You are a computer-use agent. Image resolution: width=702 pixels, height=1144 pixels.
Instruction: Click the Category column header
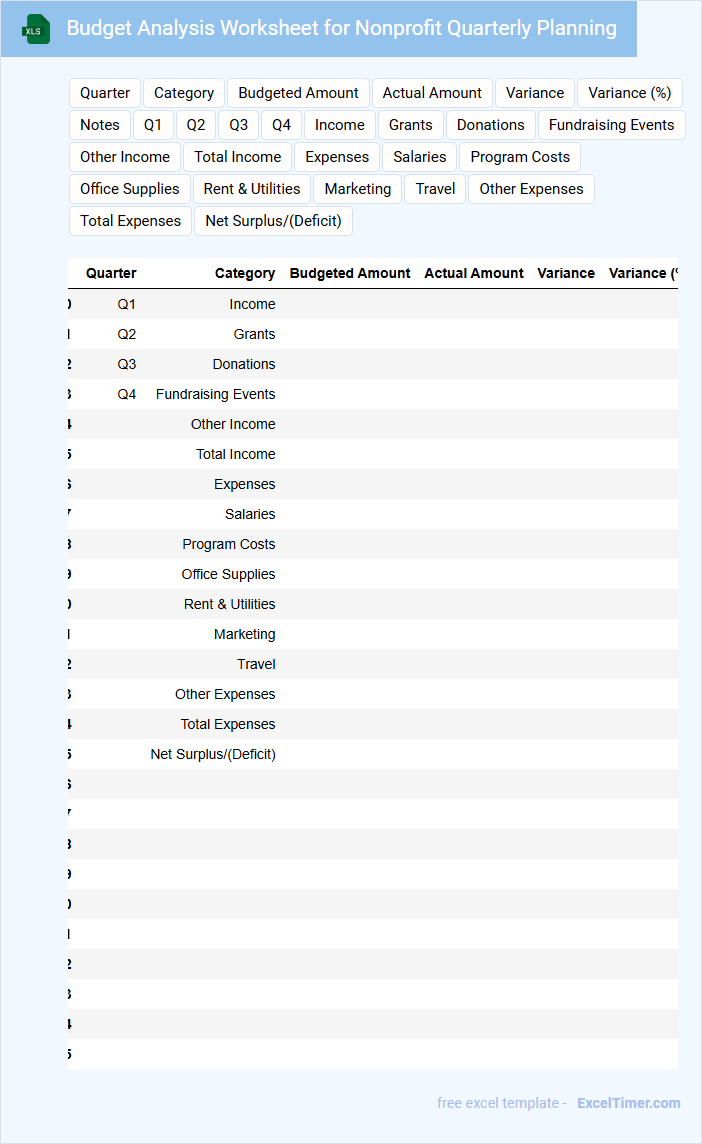click(x=244, y=273)
